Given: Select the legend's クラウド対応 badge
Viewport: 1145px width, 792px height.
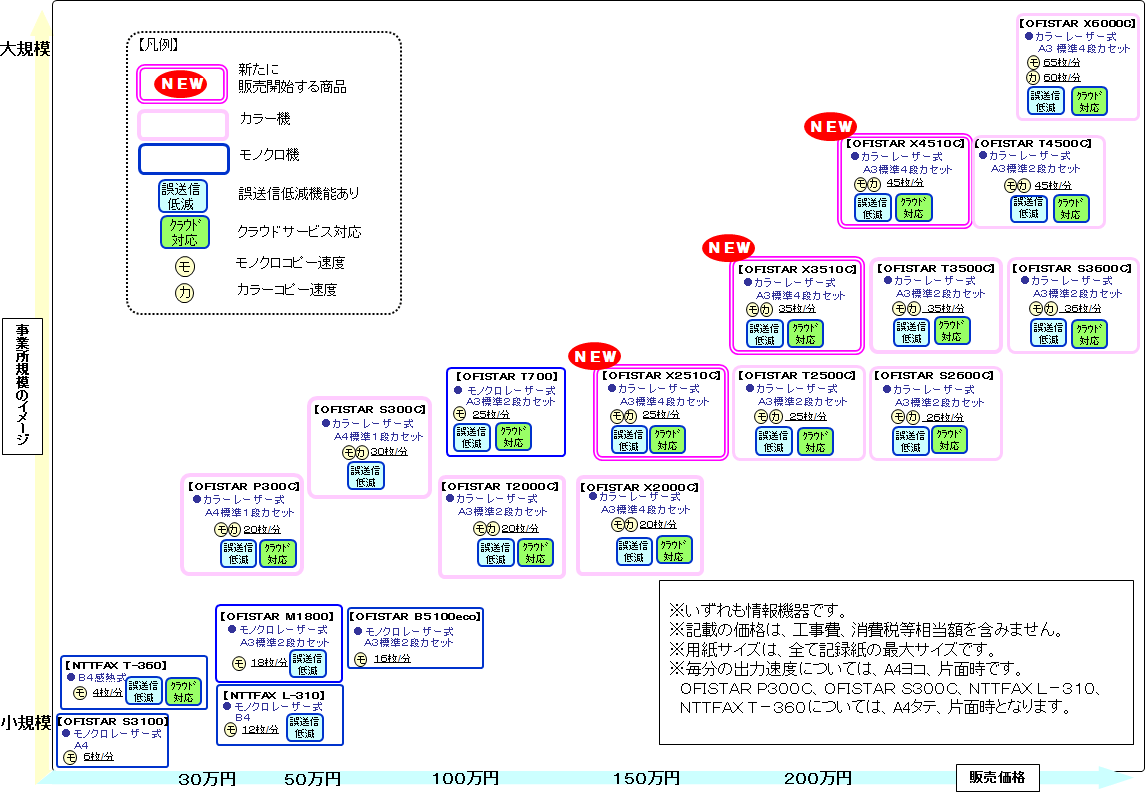Looking at the screenshot, I should click(x=185, y=232).
